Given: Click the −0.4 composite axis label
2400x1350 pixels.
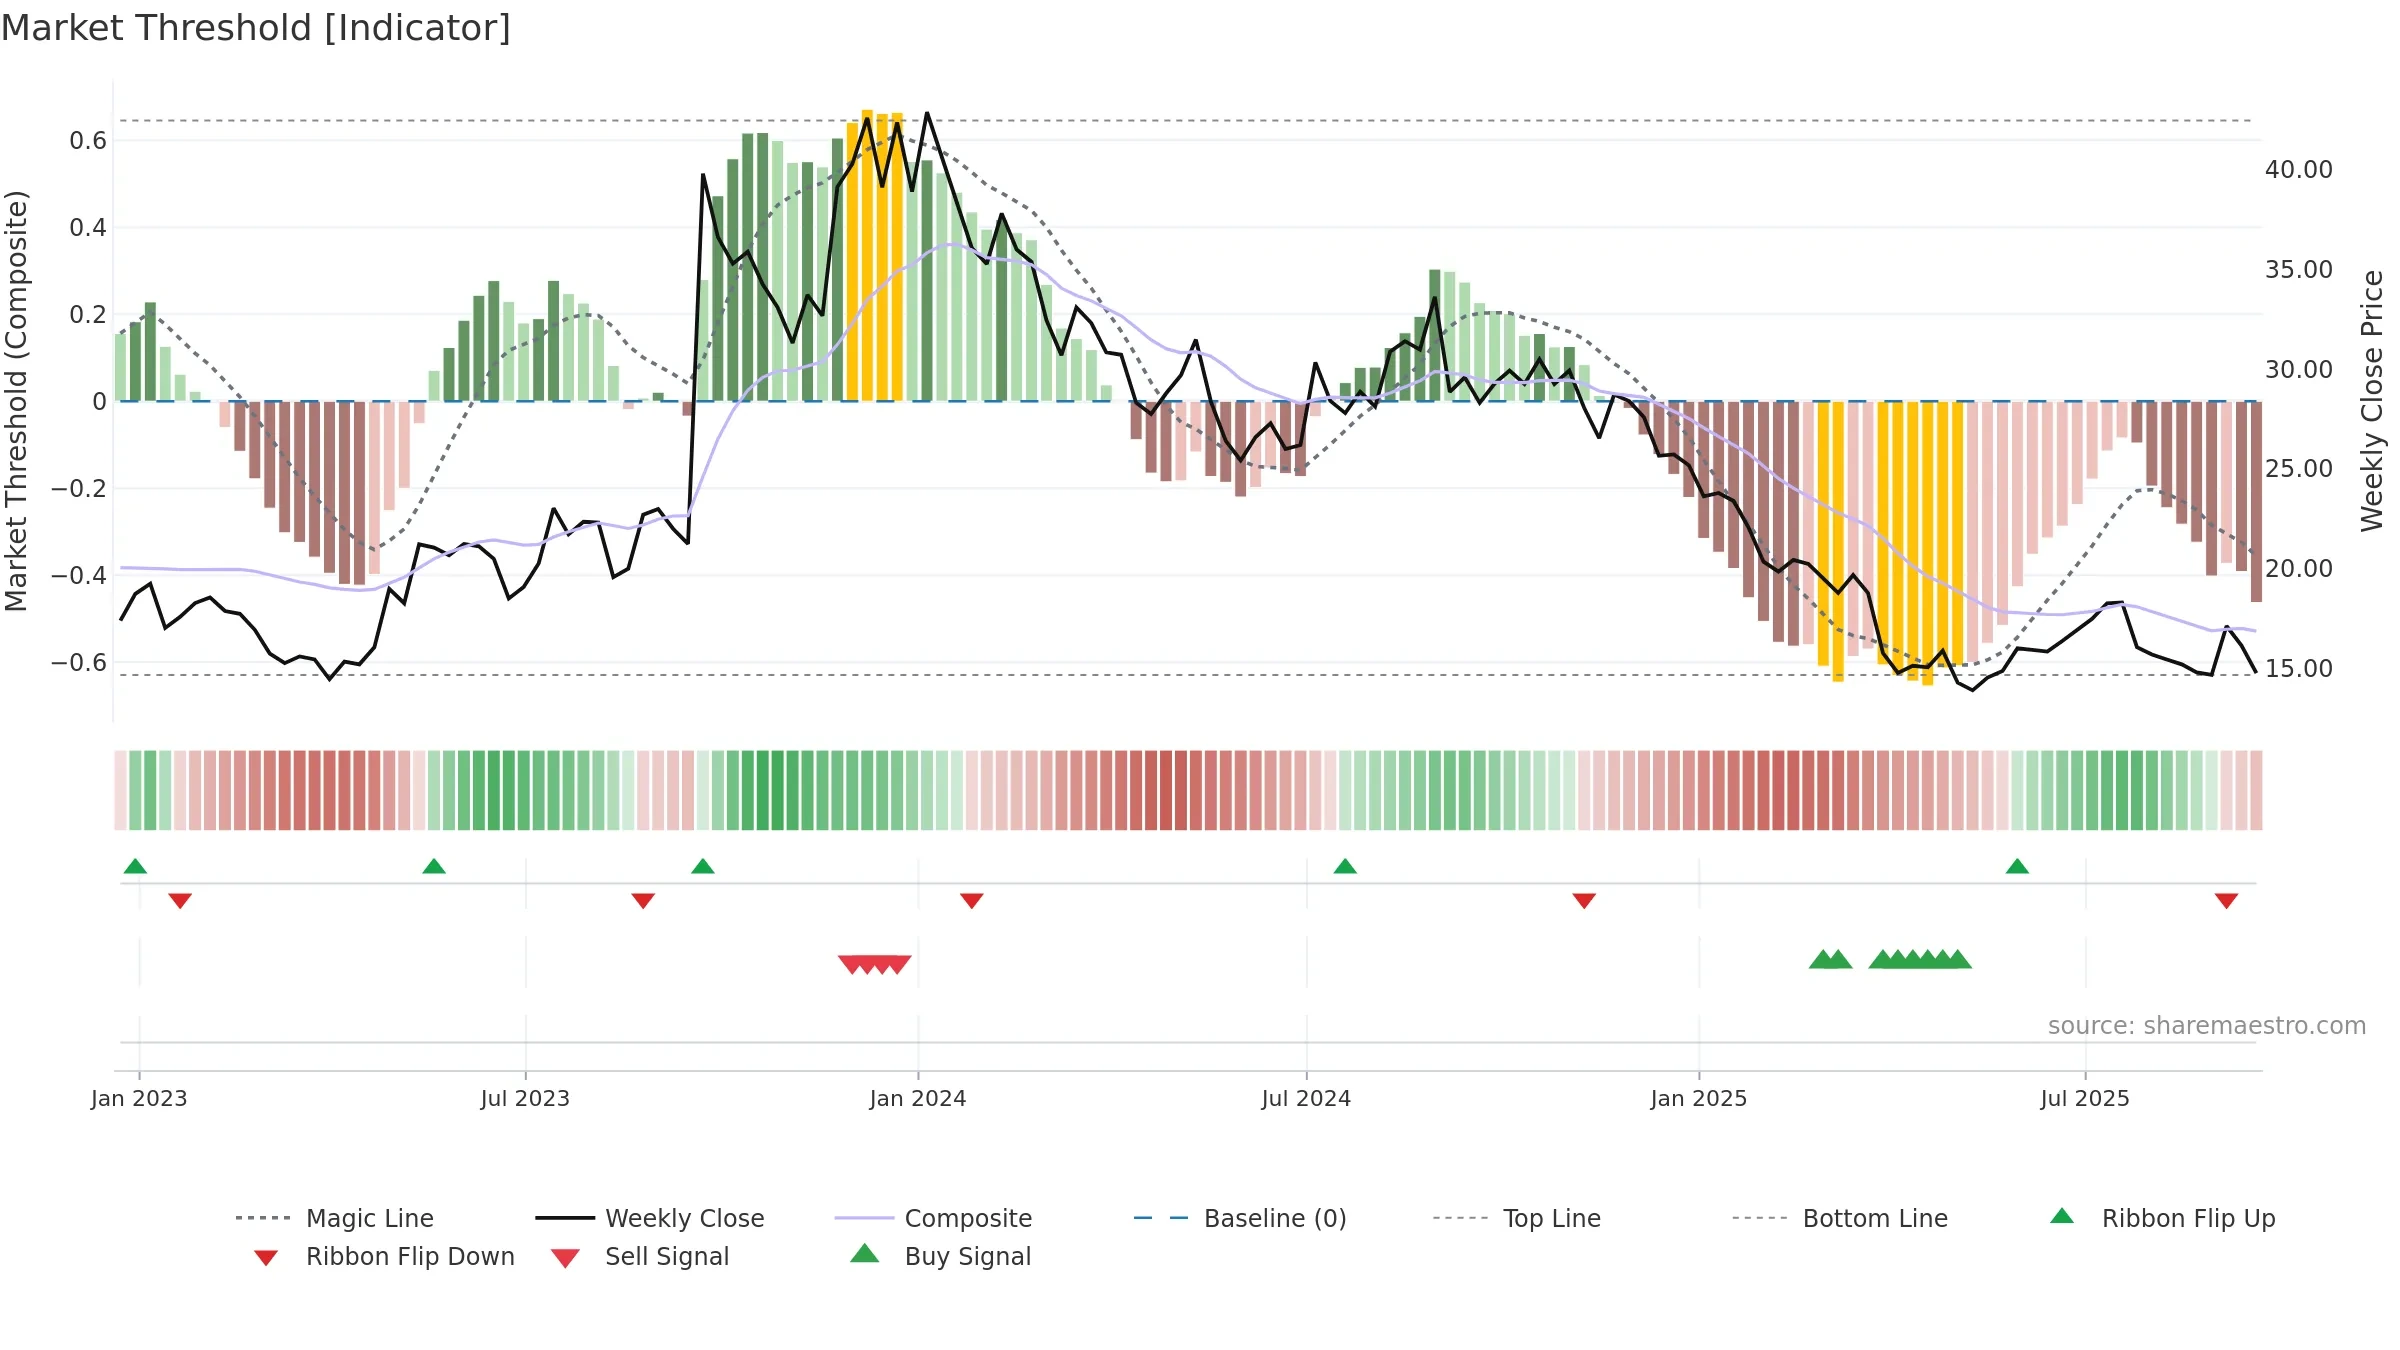Looking at the screenshot, I should coord(79,576).
